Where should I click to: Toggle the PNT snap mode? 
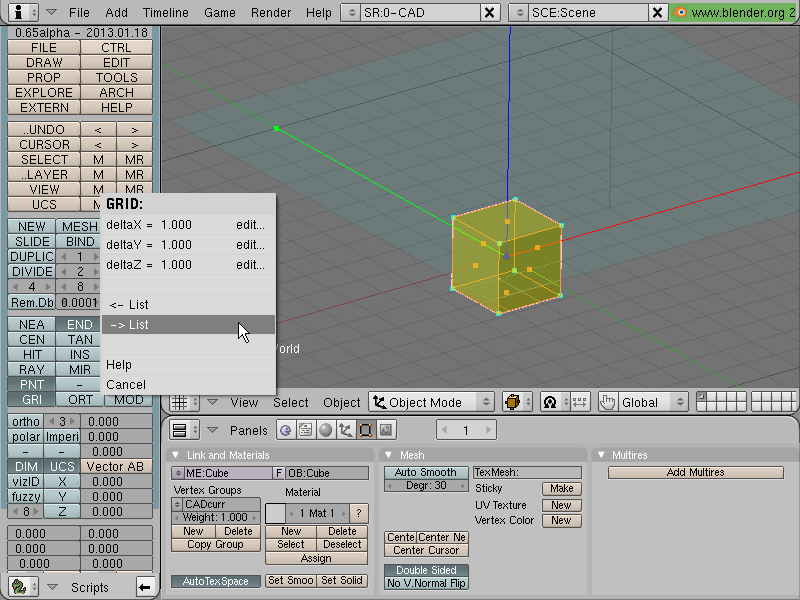tap(32, 384)
